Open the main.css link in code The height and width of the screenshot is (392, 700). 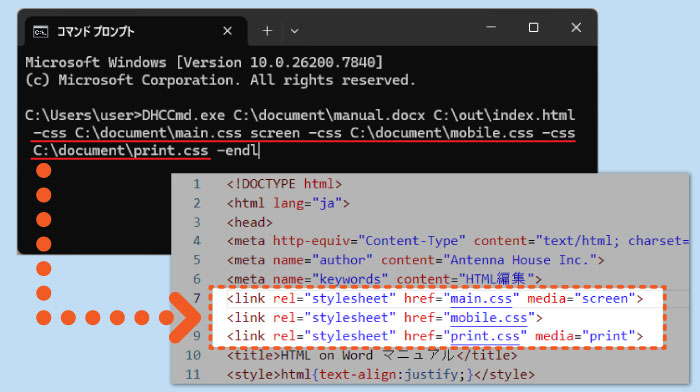click(x=481, y=298)
